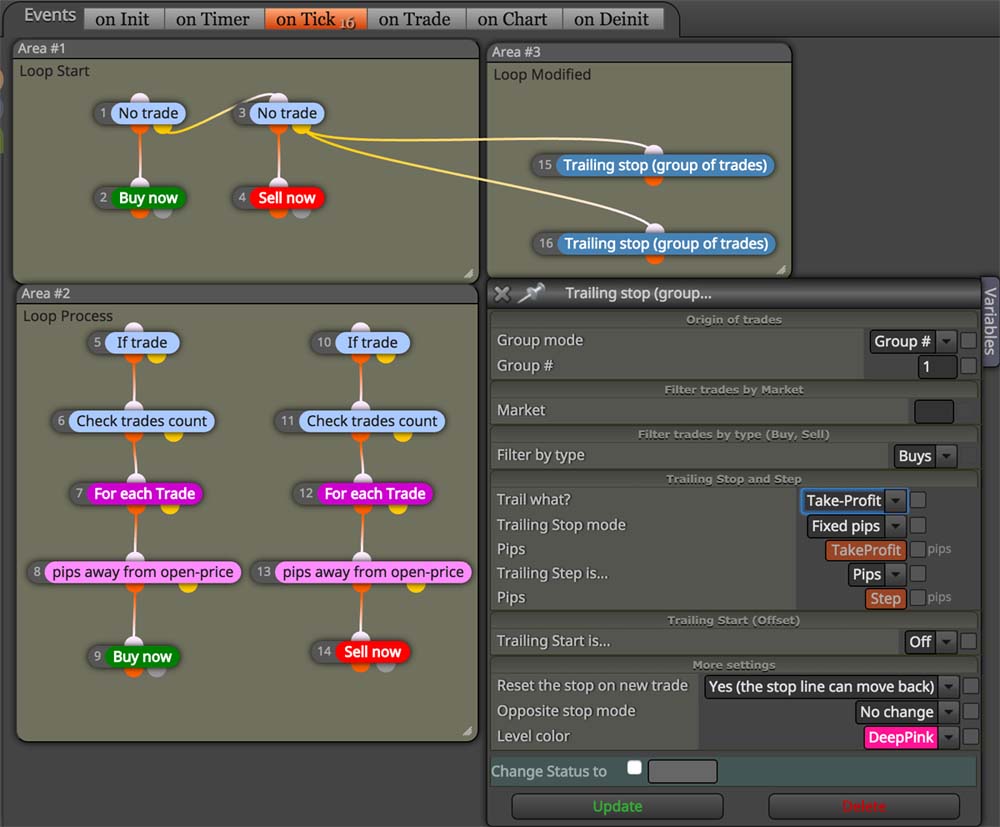Image resolution: width=1000 pixels, height=827 pixels.
Task: Pin the Trailing stop properties panel
Action: [x=531, y=293]
